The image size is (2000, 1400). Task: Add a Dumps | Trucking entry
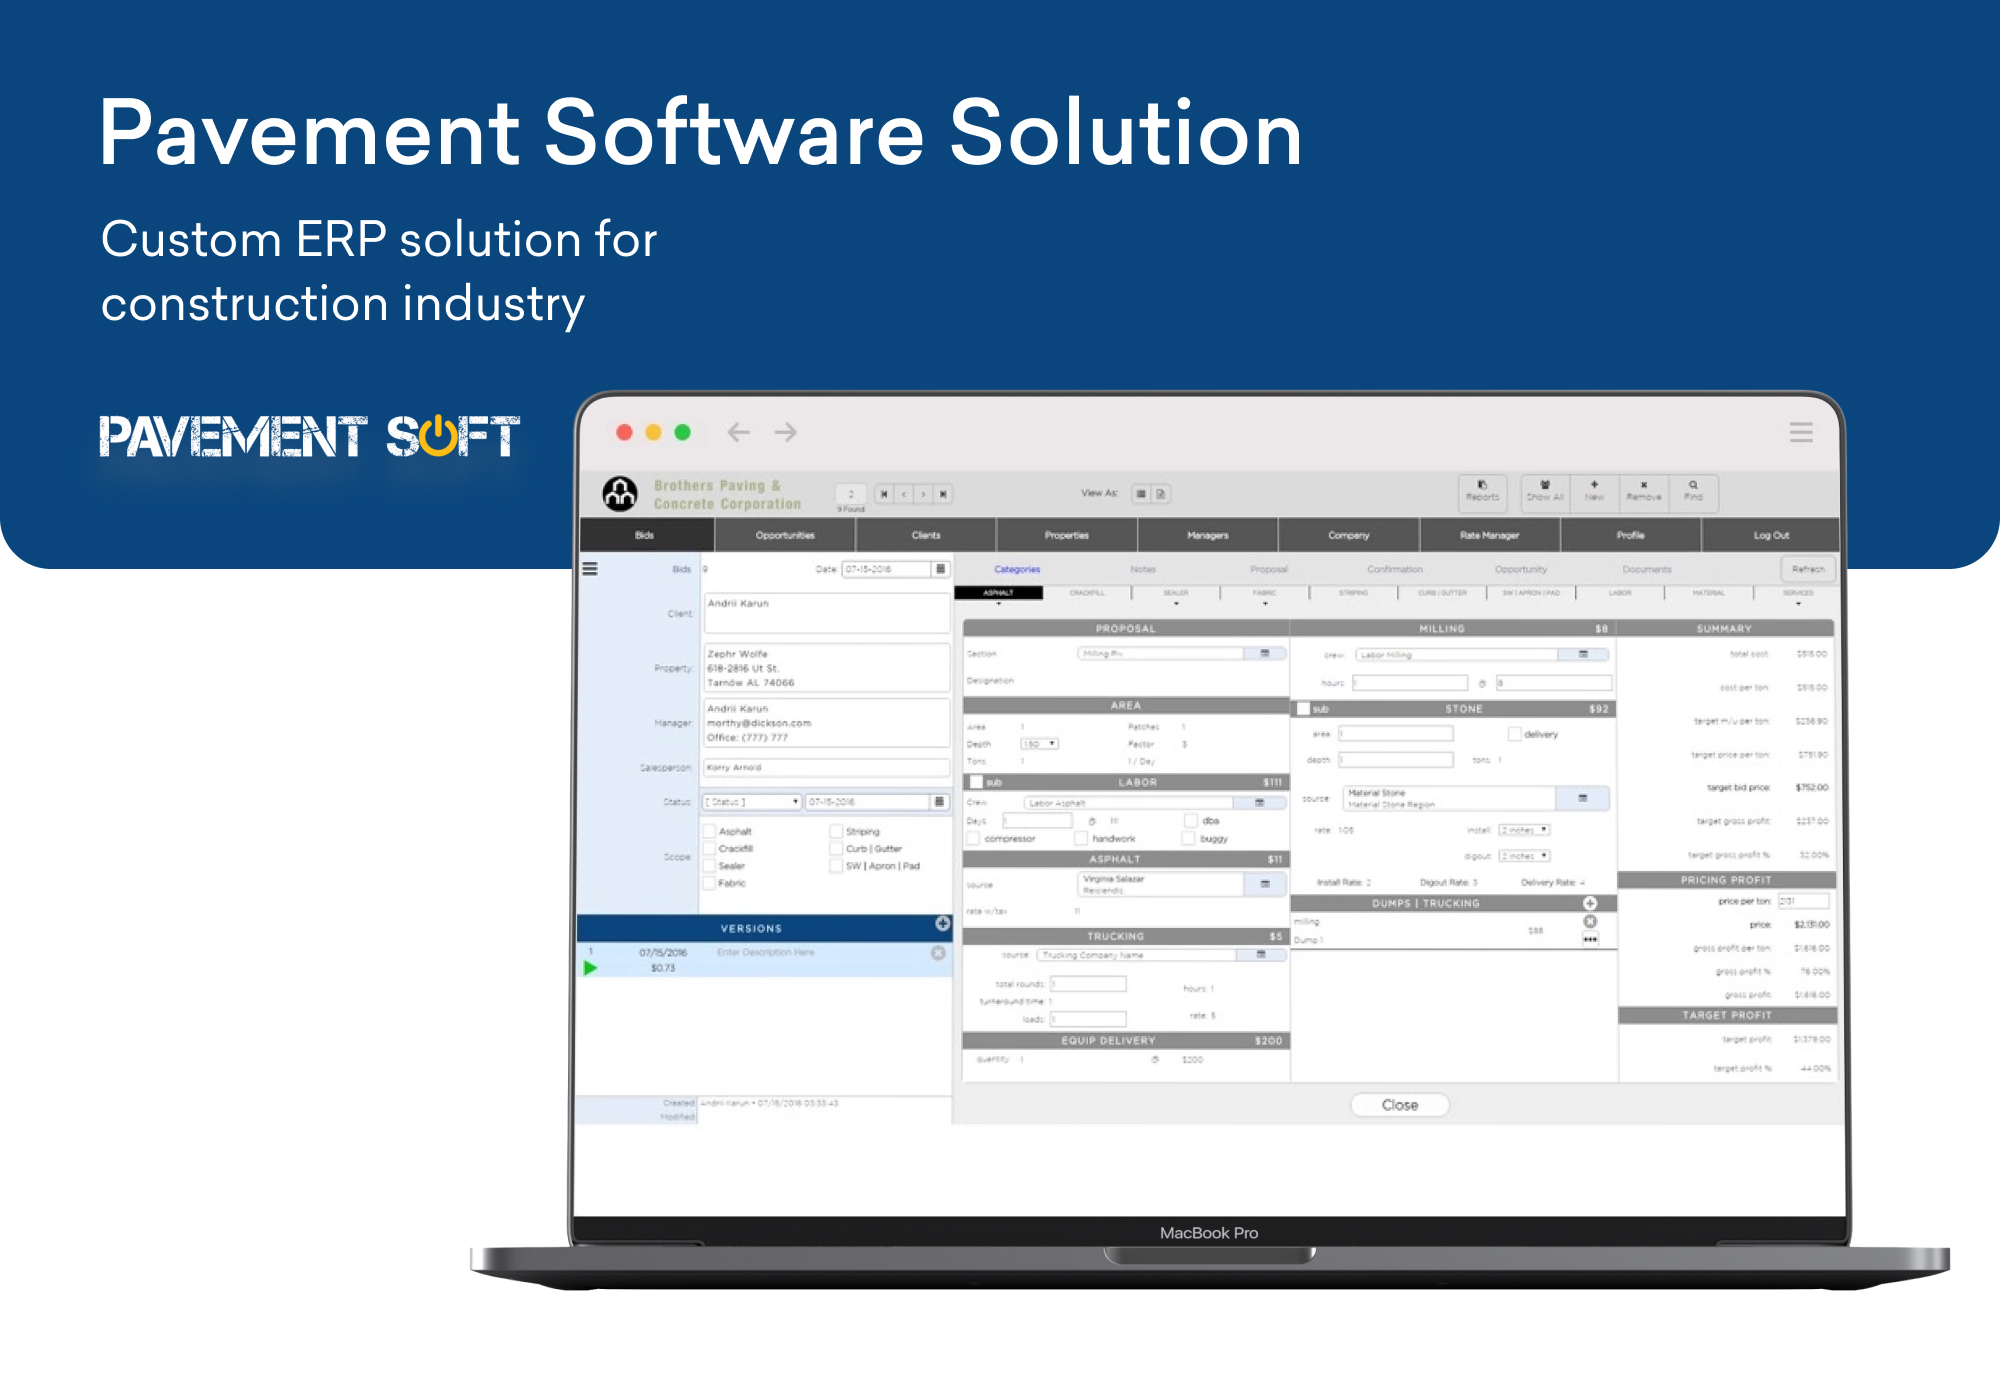[1590, 903]
